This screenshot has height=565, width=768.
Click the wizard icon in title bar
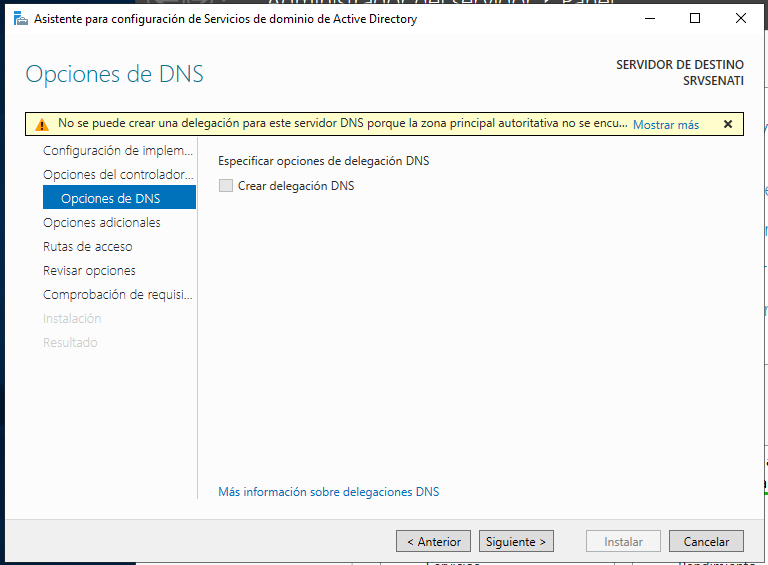pos(21,19)
